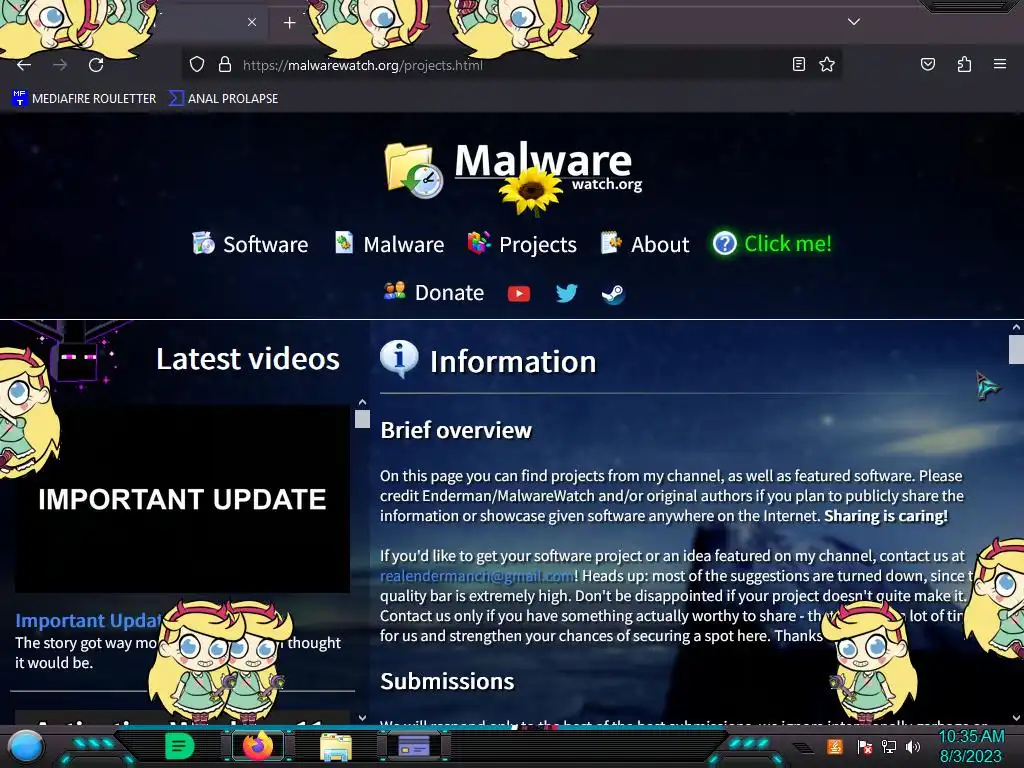This screenshot has height=768, width=1024.
Task: Click the site security padlock icon
Action: click(225, 65)
